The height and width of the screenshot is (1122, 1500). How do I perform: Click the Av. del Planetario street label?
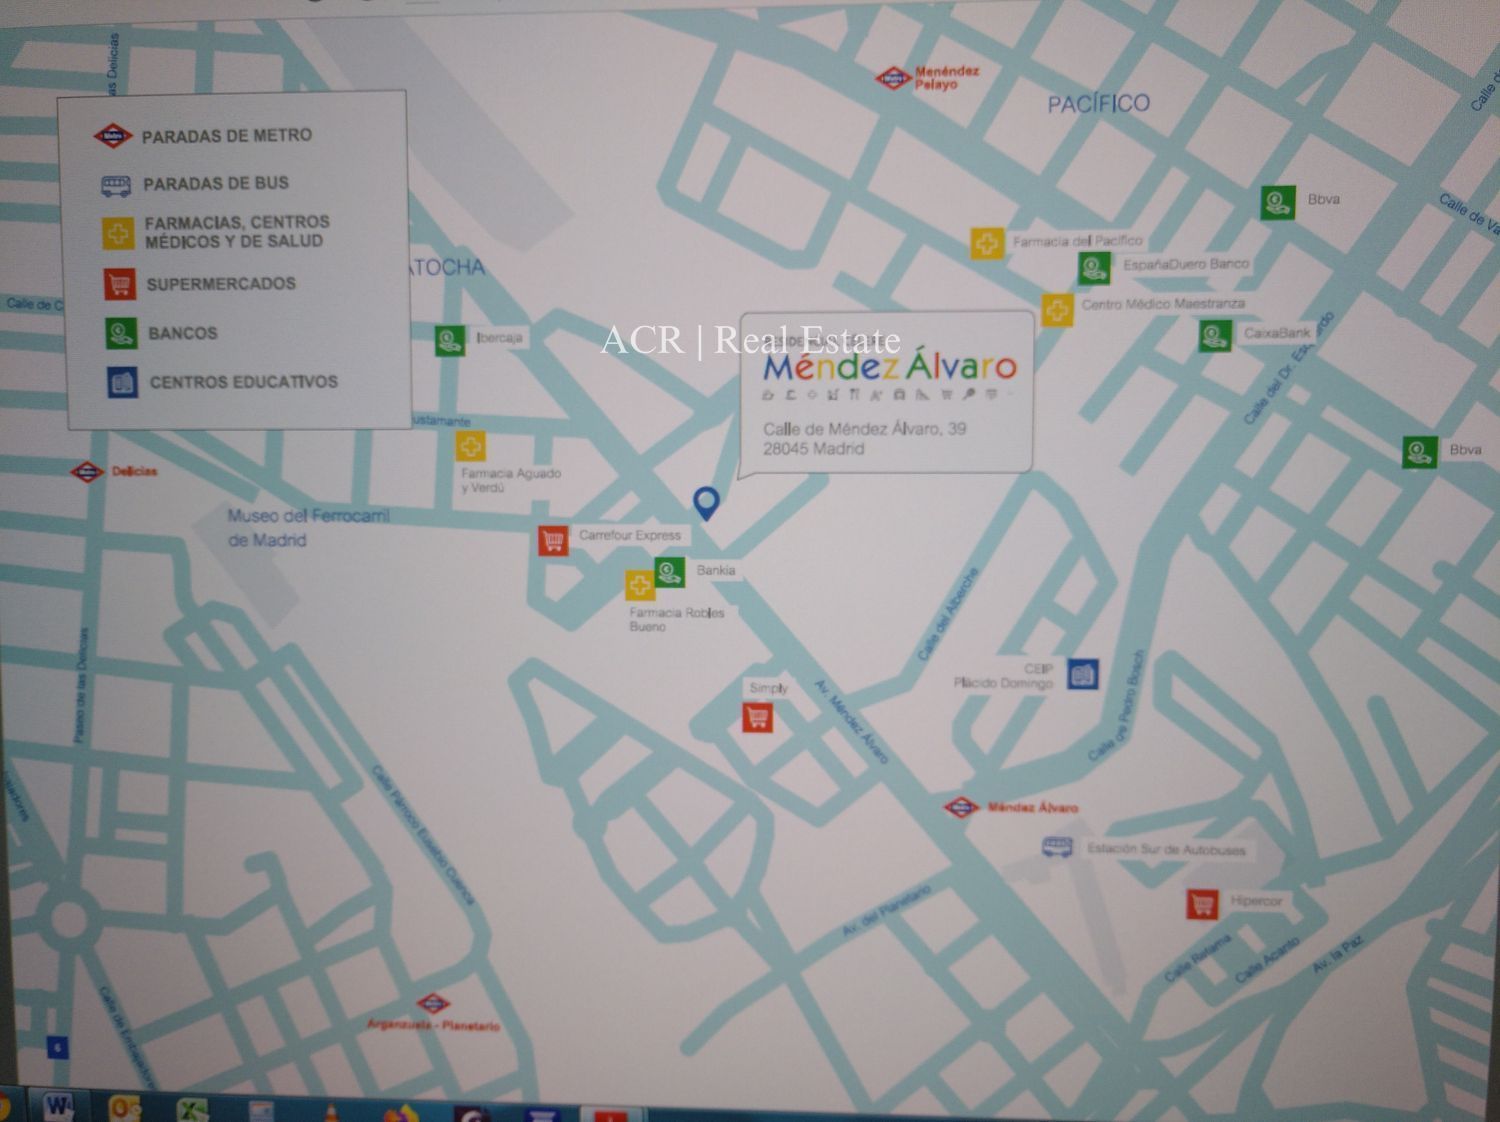click(886, 909)
